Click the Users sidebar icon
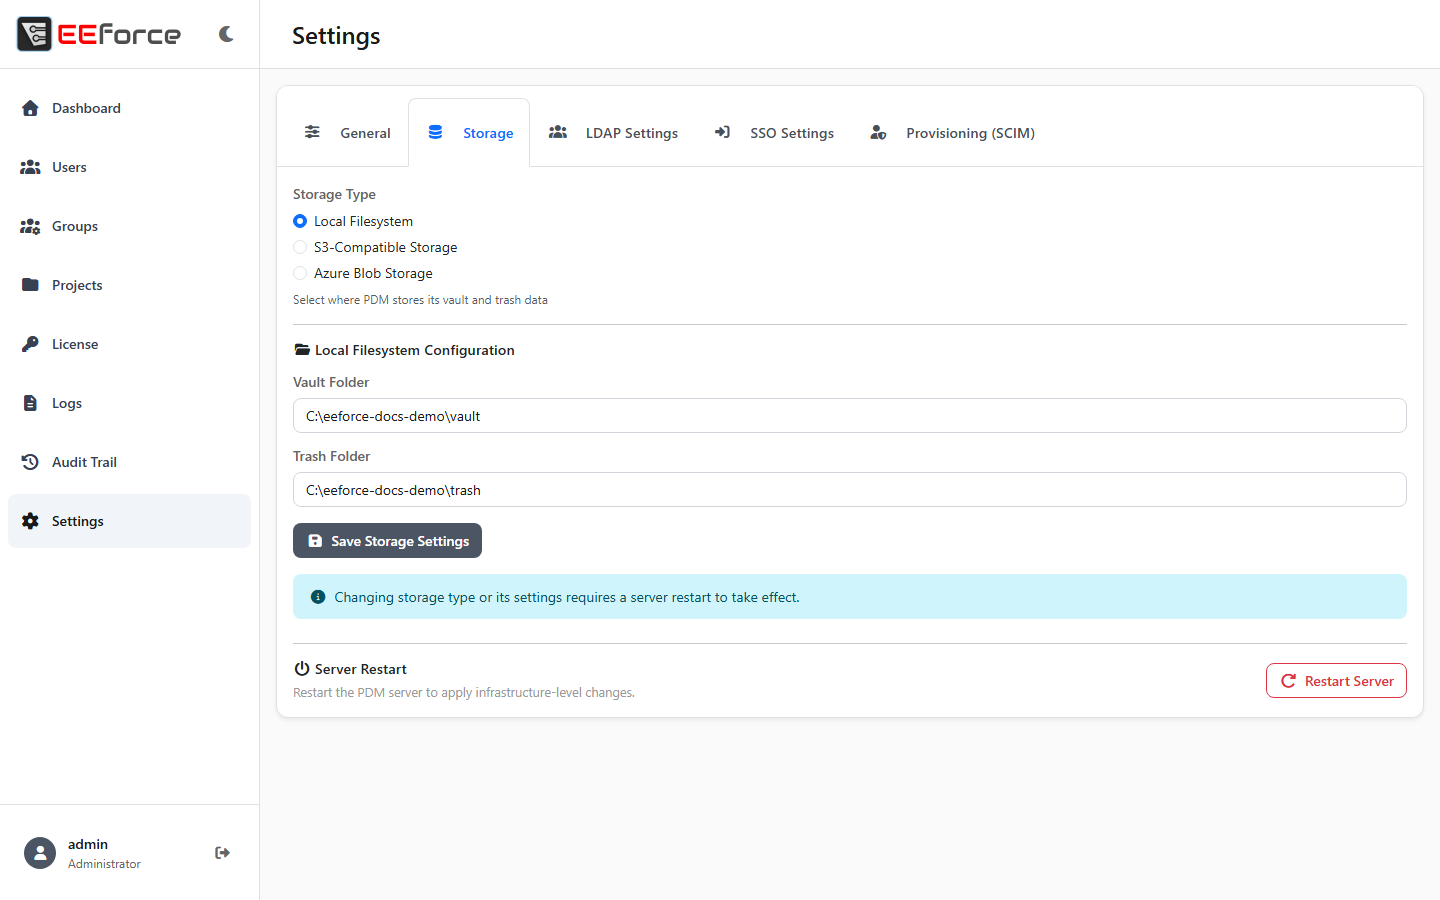The width and height of the screenshot is (1440, 900). tap(30, 167)
